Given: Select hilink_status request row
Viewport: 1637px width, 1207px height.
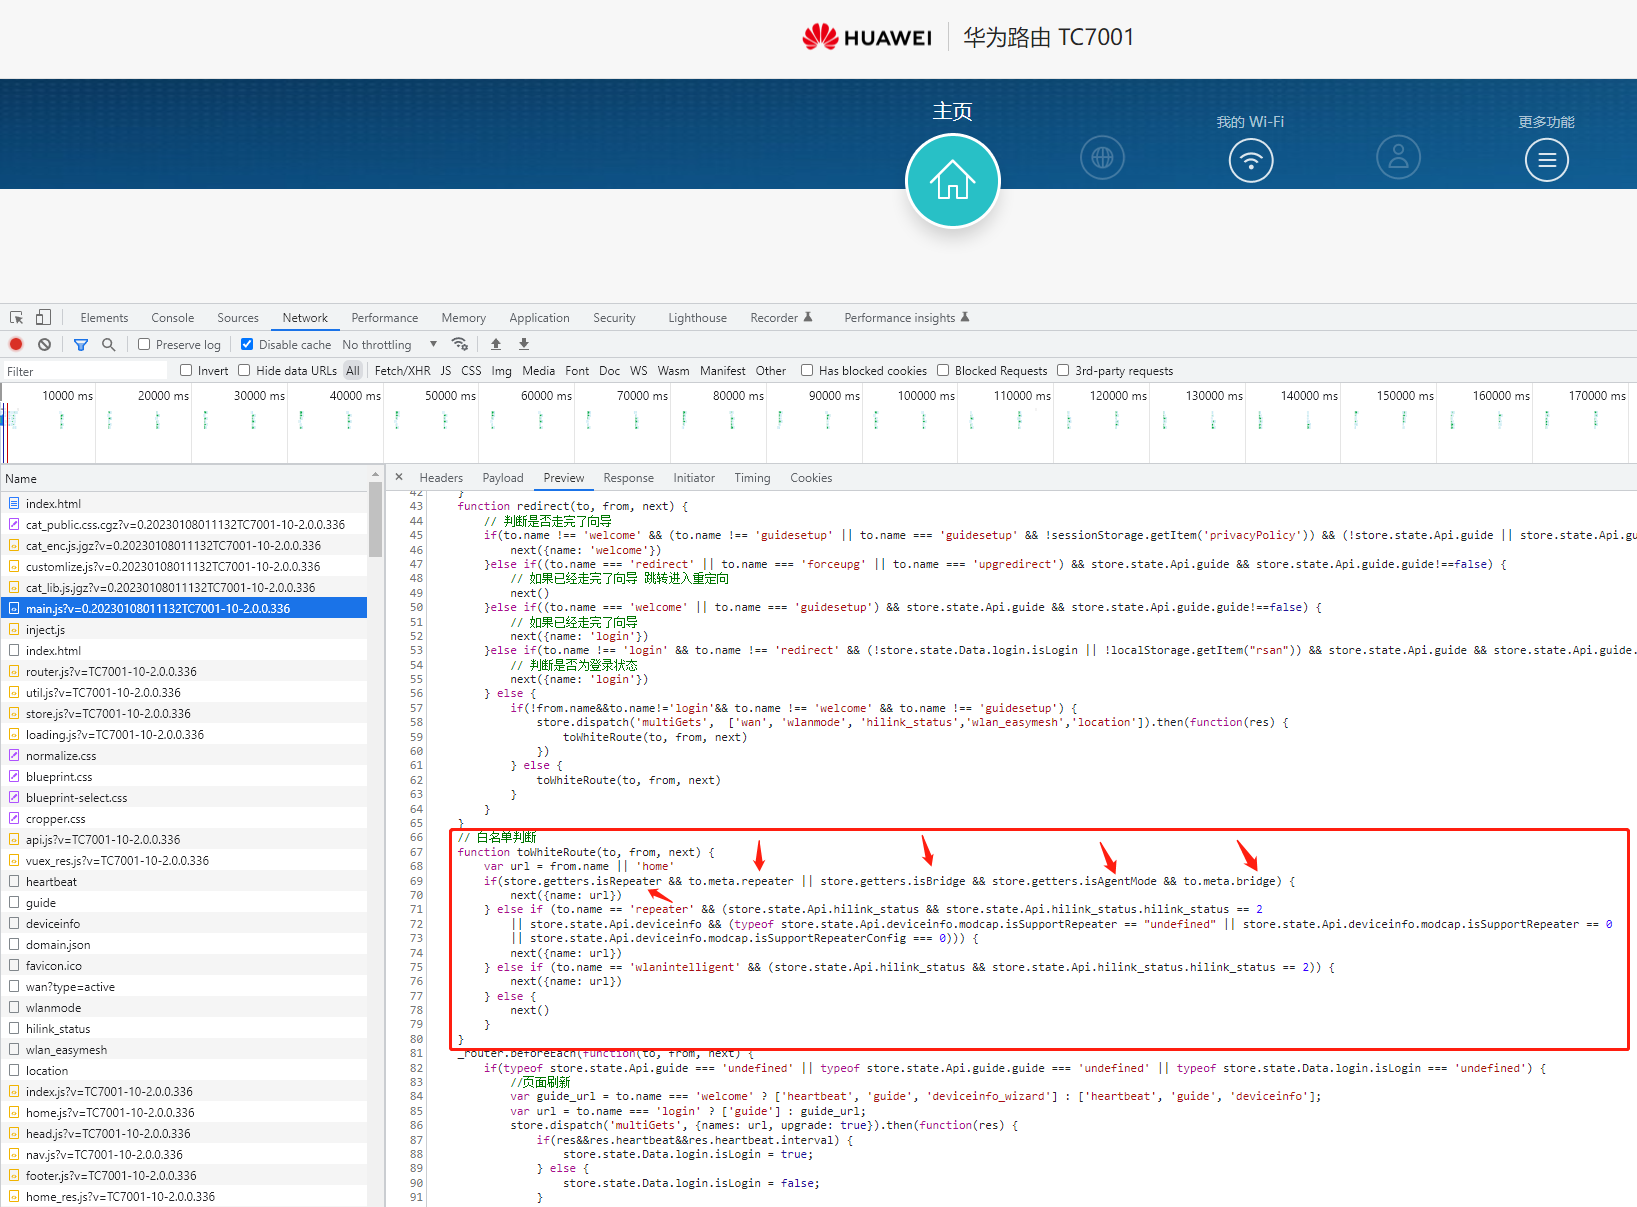Looking at the screenshot, I should click(x=184, y=1028).
